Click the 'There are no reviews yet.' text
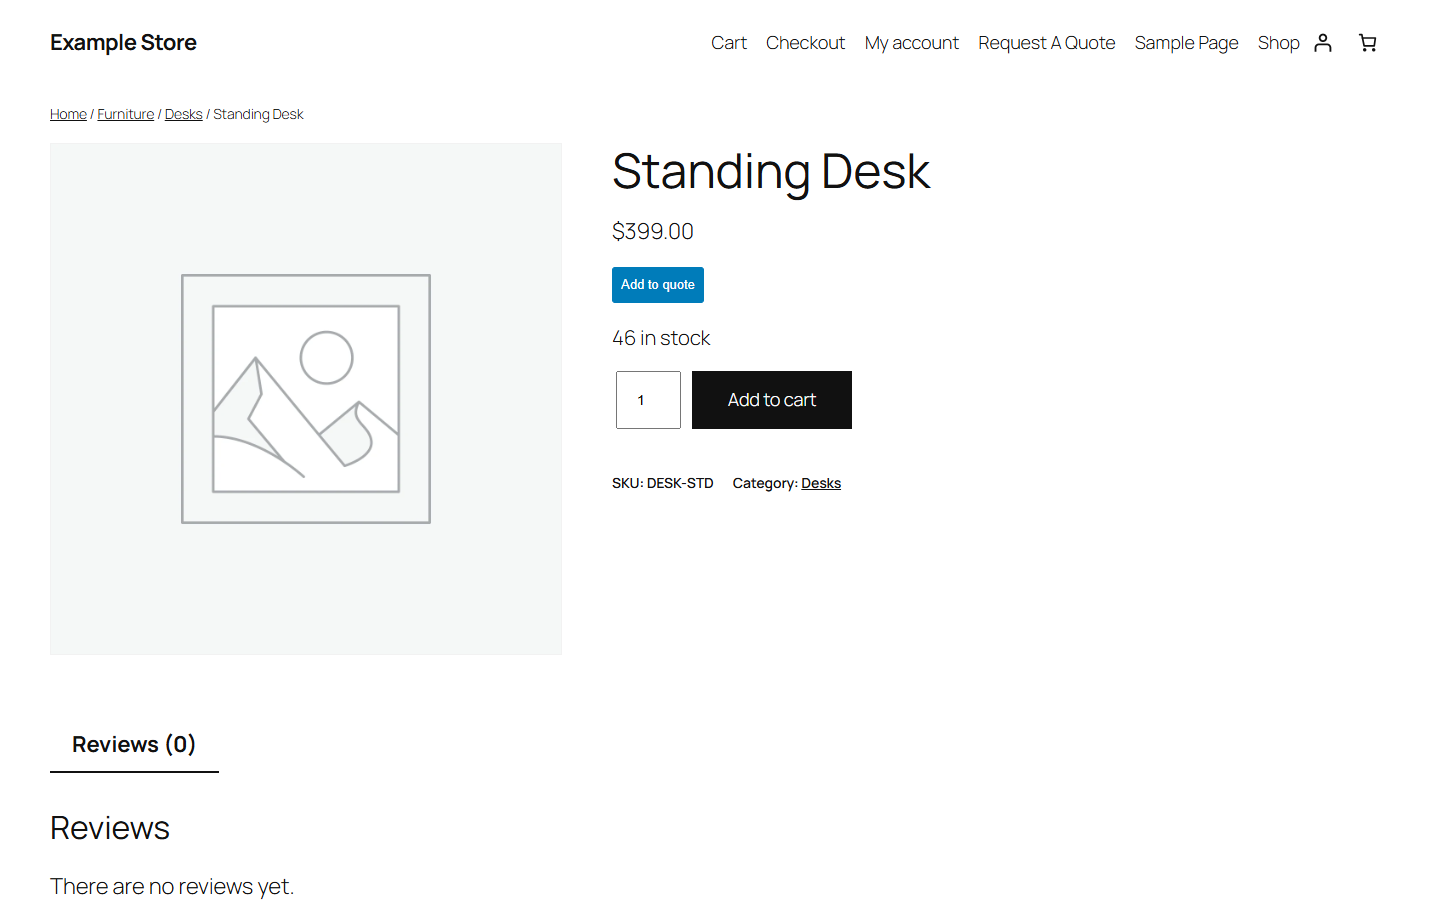 coord(172,886)
